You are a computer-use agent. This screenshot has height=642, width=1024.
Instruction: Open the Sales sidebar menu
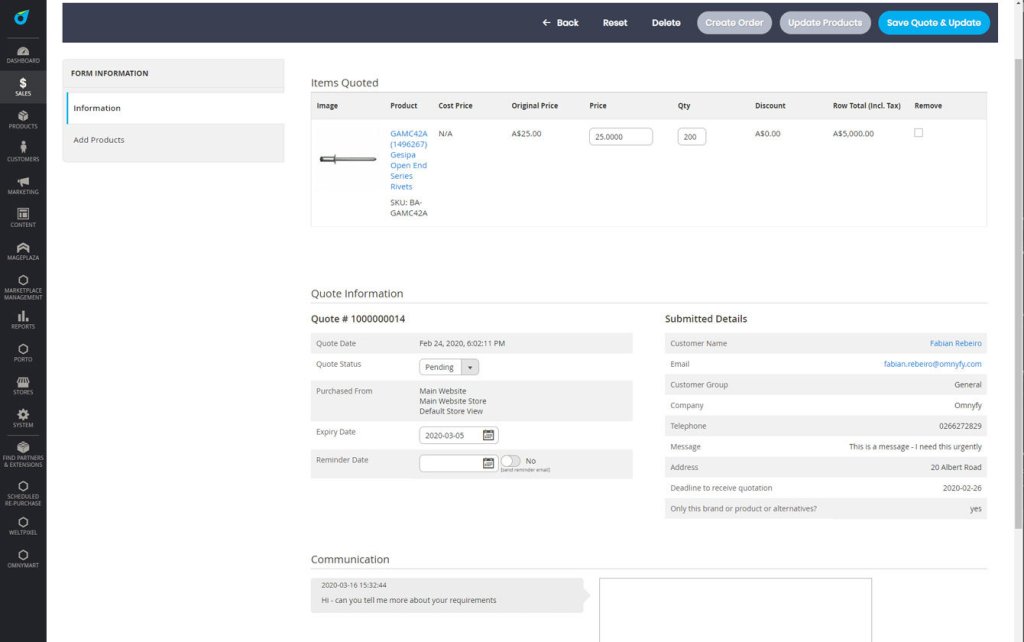tap(23, 87)
